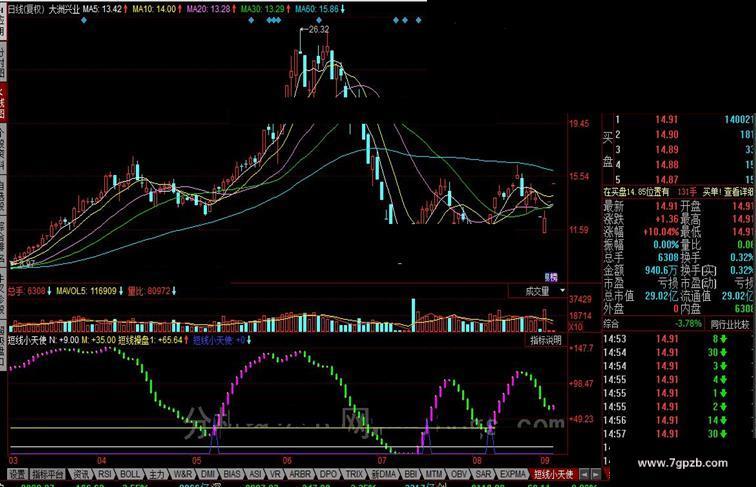Click the 同行业比较 button
756x487 pixels.
pyautogui.click(x=730, y=324)
